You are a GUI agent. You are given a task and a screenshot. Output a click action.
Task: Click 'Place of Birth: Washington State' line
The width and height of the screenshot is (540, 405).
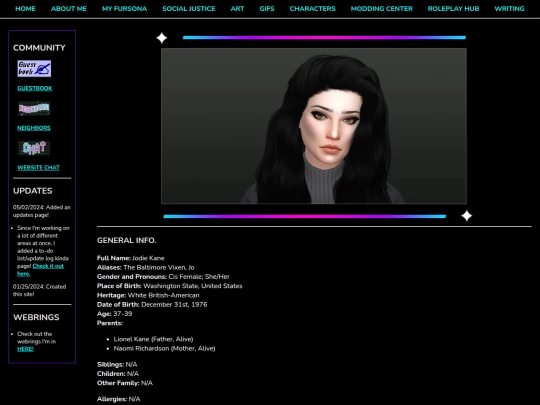click(169, 286)
